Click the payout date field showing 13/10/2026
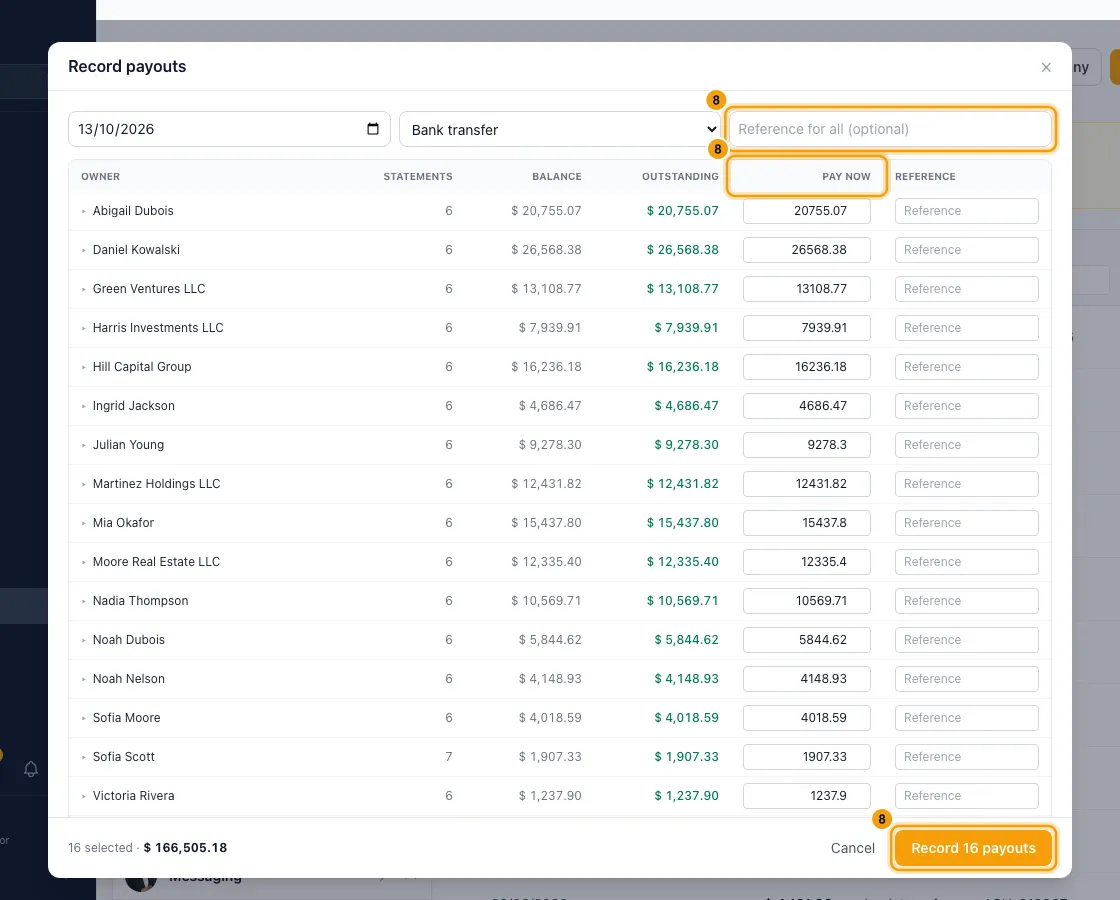Viewport: 1120px width, 900px height. coord(229,129)
